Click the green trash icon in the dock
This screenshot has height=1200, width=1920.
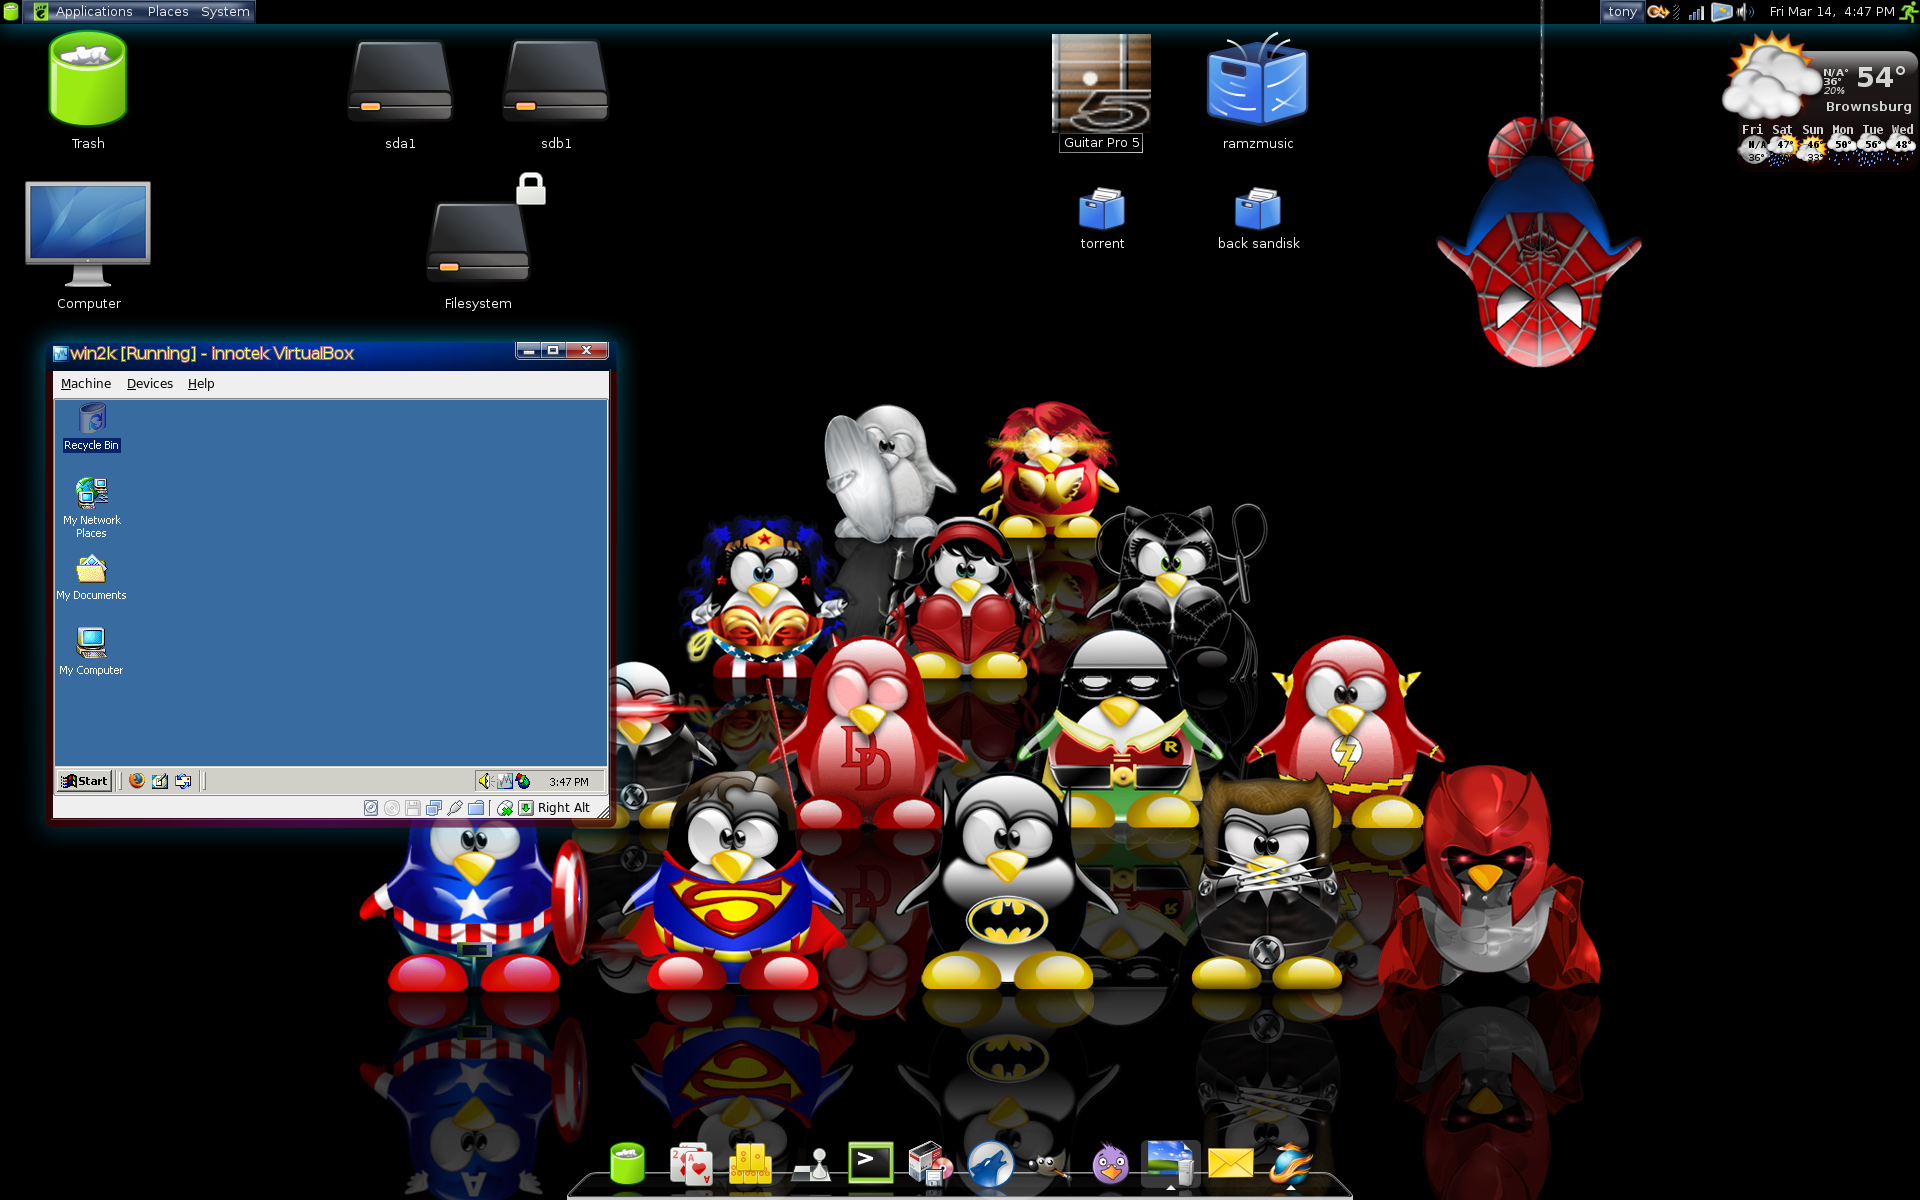[x=628, y=1163]
